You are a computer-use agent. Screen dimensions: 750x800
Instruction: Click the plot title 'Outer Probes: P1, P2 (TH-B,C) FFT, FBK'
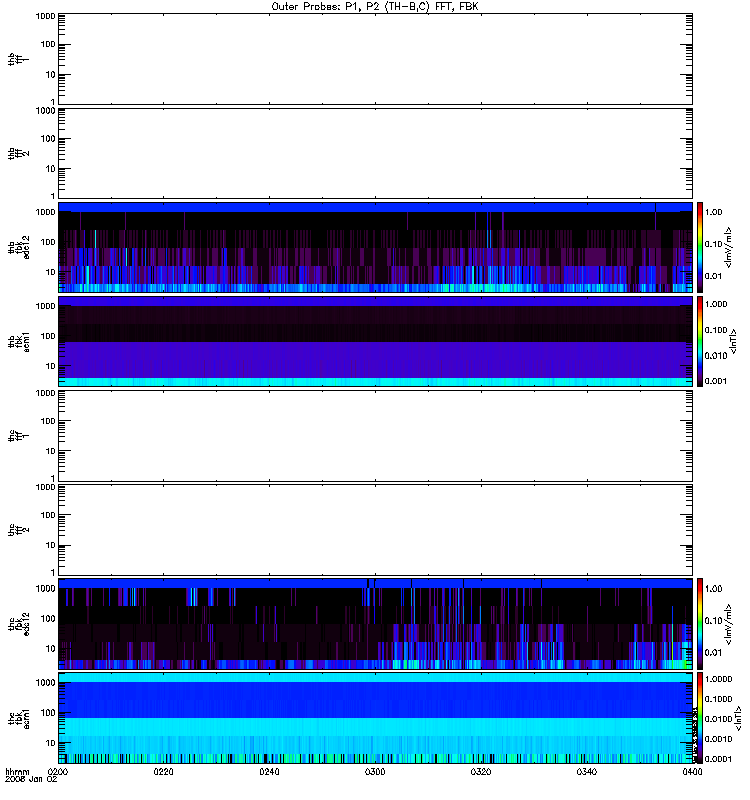(x=375, y=7)
